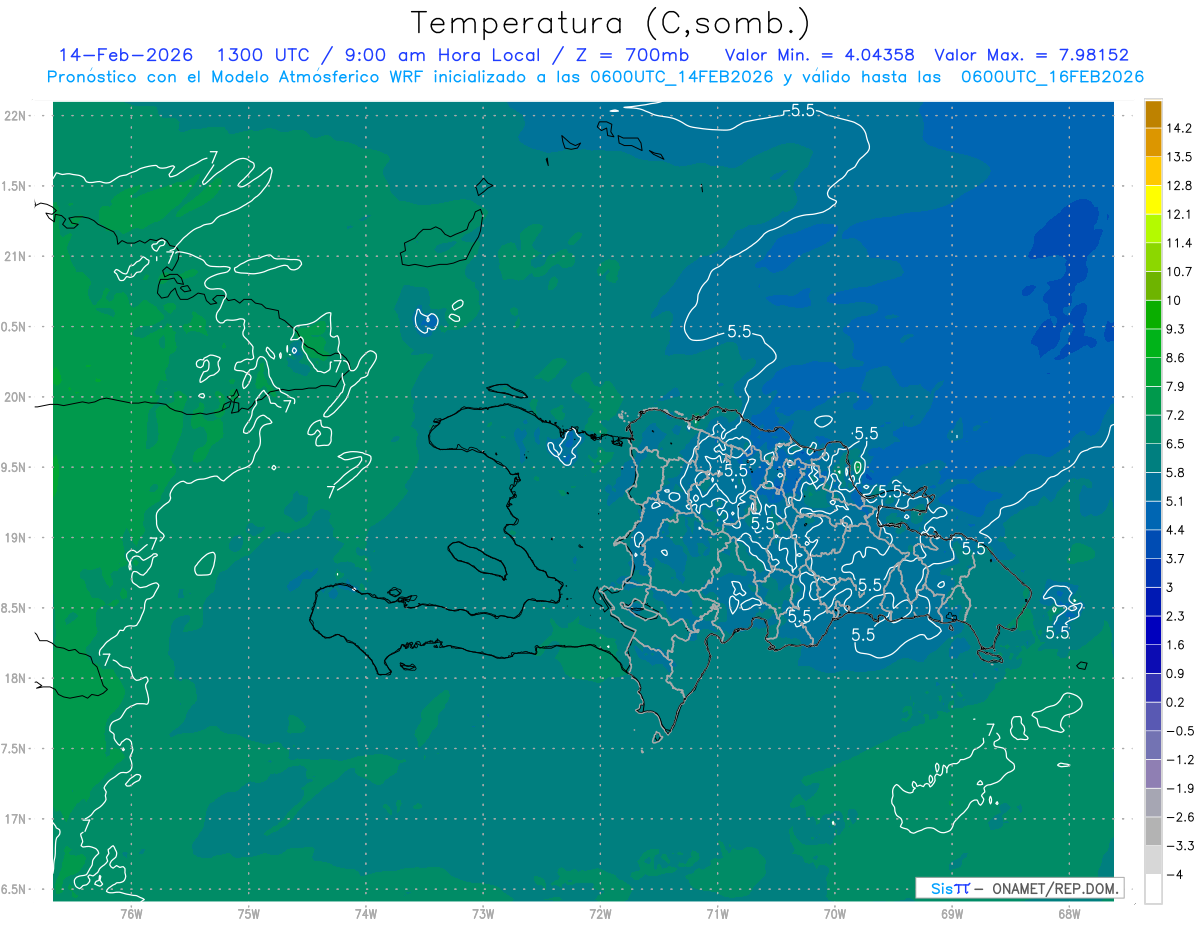Image resolution: width=1200 pixels, height=927 pixels.
Task: Click the "69W" longitude axis label
Action: pos(951,913)
